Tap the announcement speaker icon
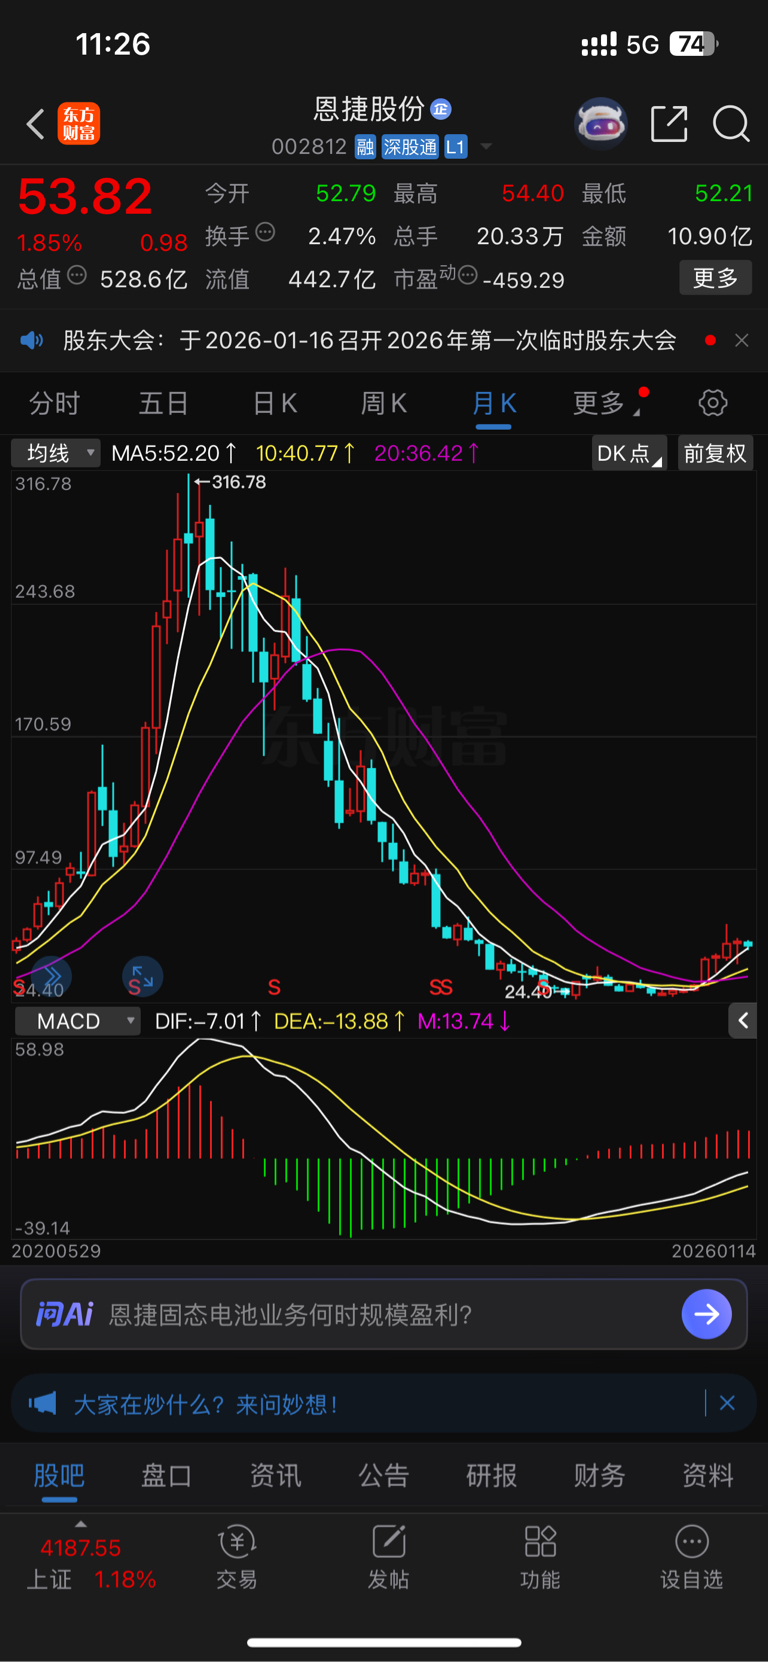Viewport: 768px width, 1662px height. point(32,340)
